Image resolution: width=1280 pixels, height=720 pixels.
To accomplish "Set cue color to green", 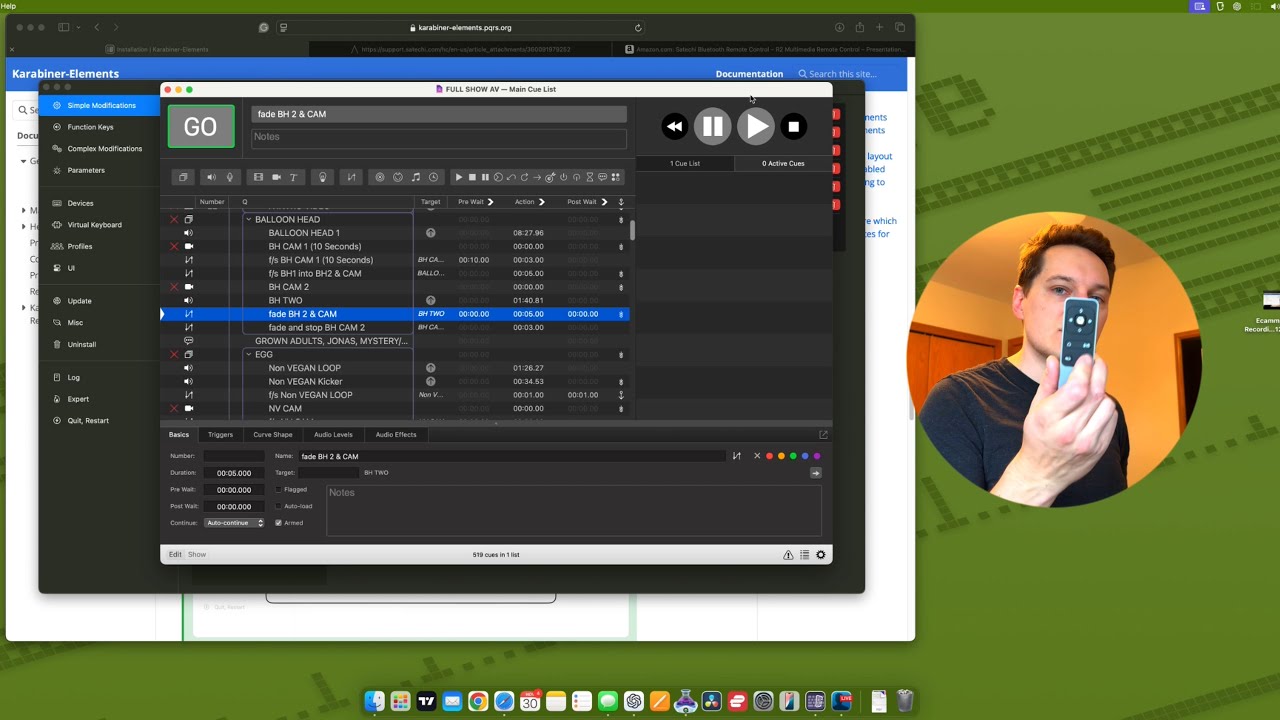I will [793, 456].
